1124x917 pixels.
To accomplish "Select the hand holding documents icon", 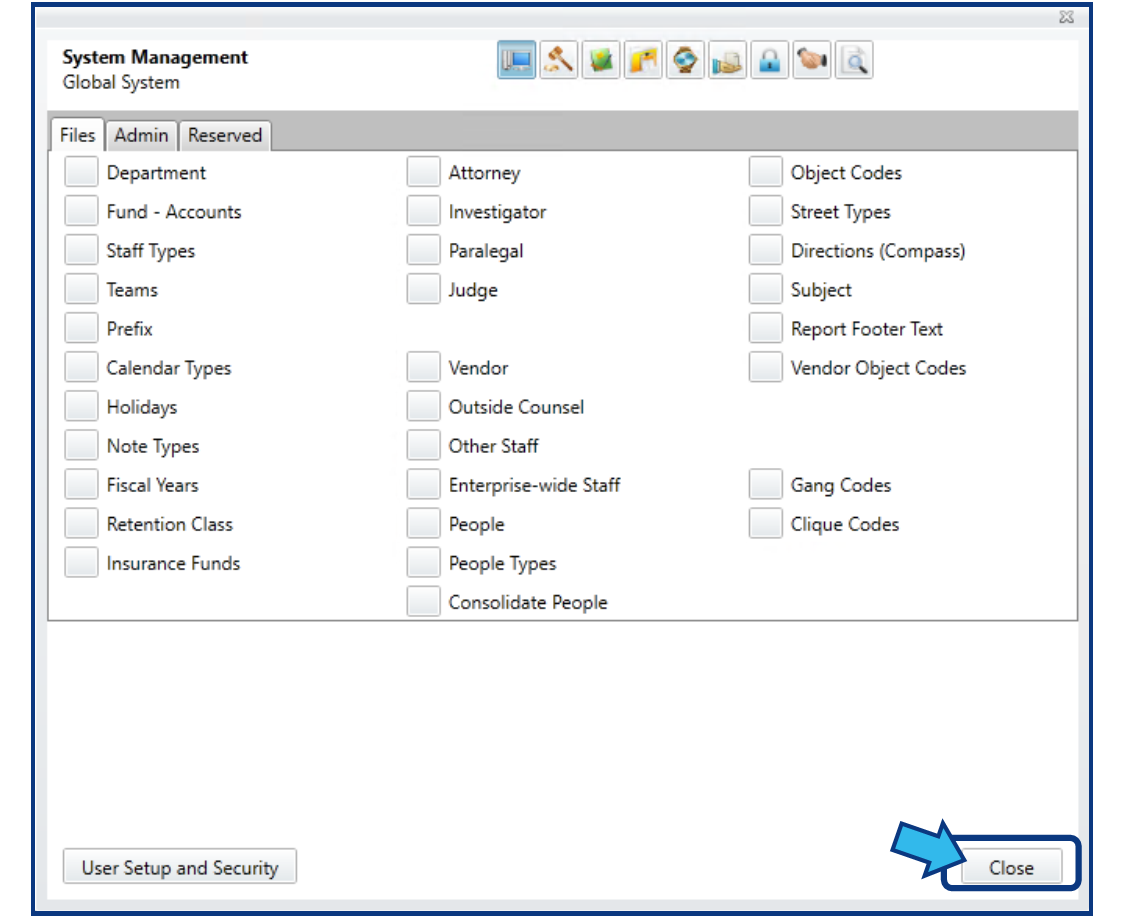I will pyautogui.click(x=727, y=60).
